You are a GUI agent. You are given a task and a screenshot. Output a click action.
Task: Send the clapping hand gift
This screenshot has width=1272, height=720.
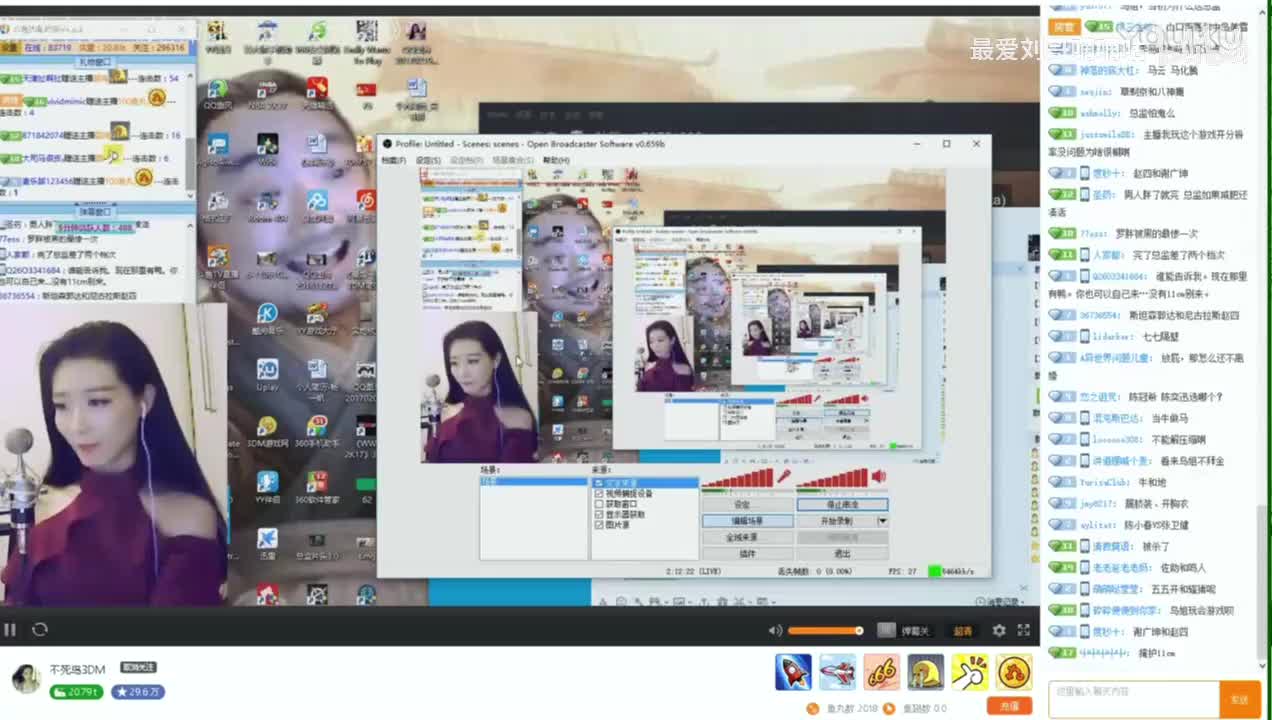pos(969,672)
